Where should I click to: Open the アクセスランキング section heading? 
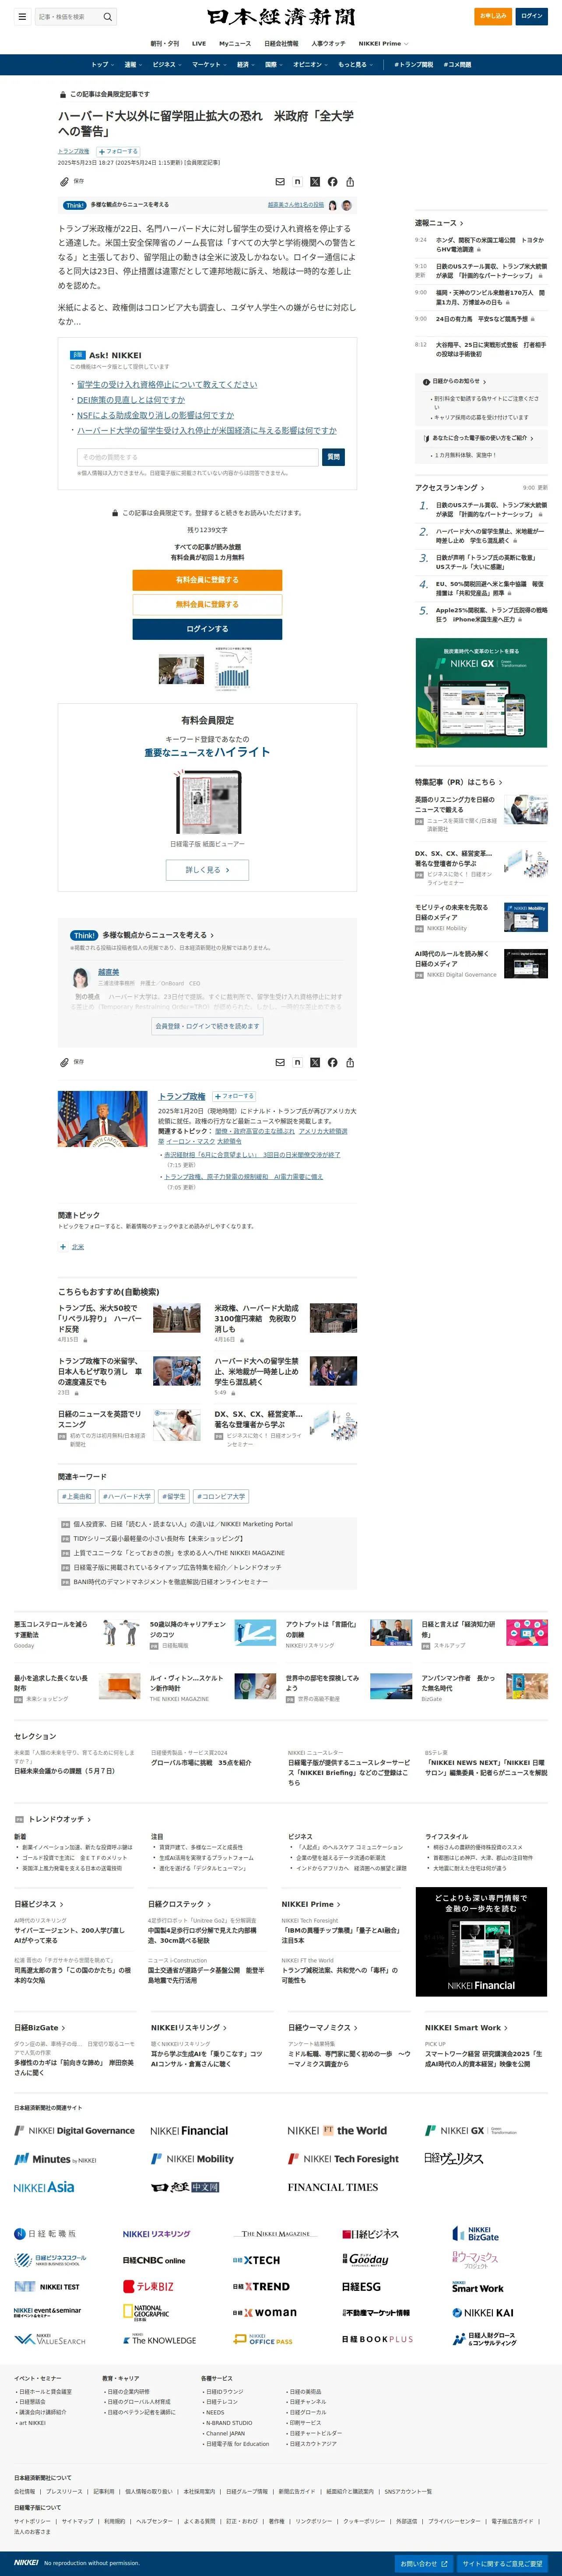tap(450, 488)
